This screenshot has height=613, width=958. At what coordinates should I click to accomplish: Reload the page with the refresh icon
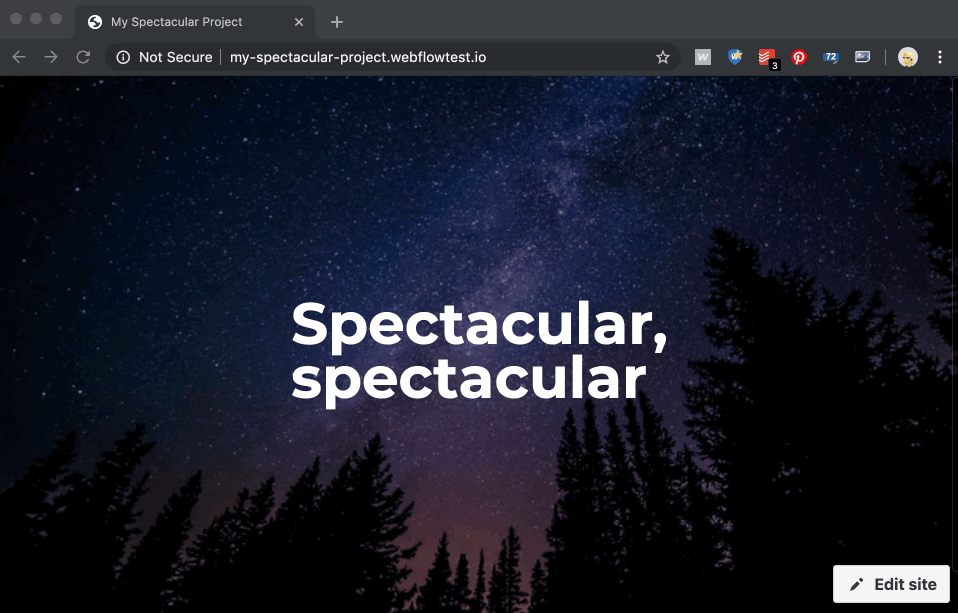point(83,57)
